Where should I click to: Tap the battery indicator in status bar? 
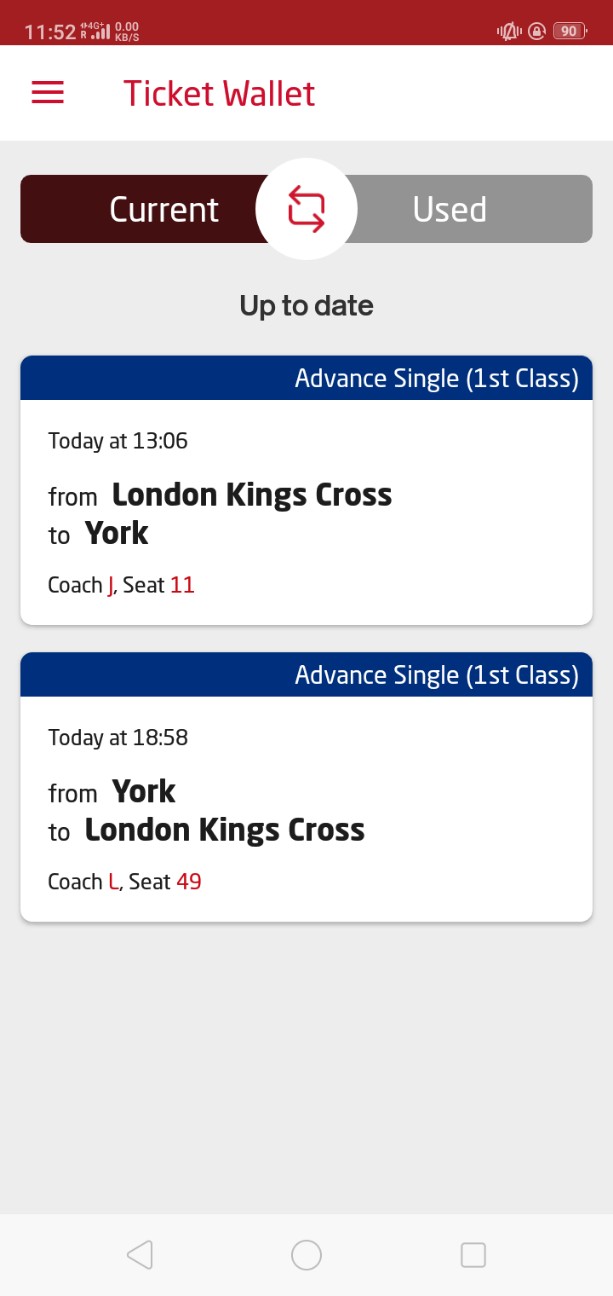(x=569, y=31)
